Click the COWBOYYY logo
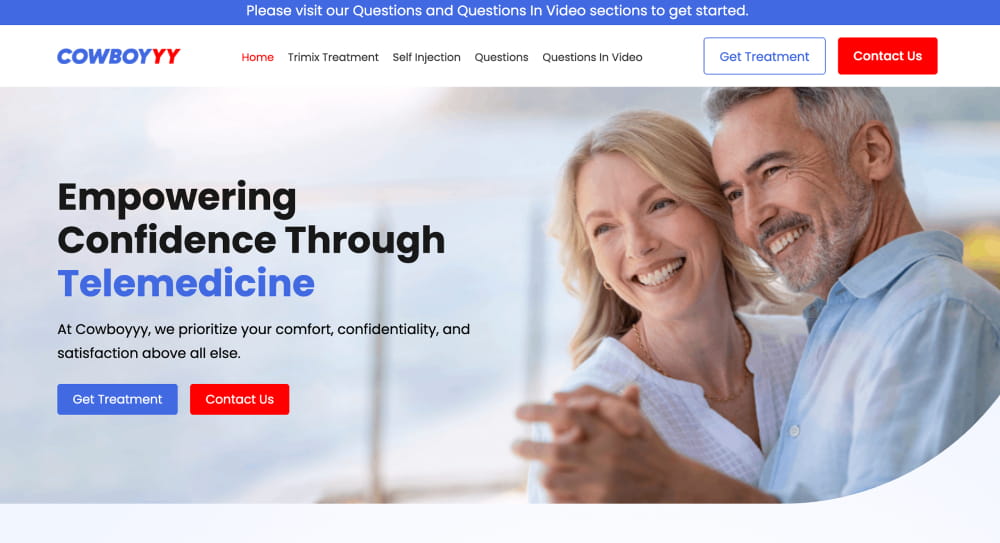 (x=119, y=57)
